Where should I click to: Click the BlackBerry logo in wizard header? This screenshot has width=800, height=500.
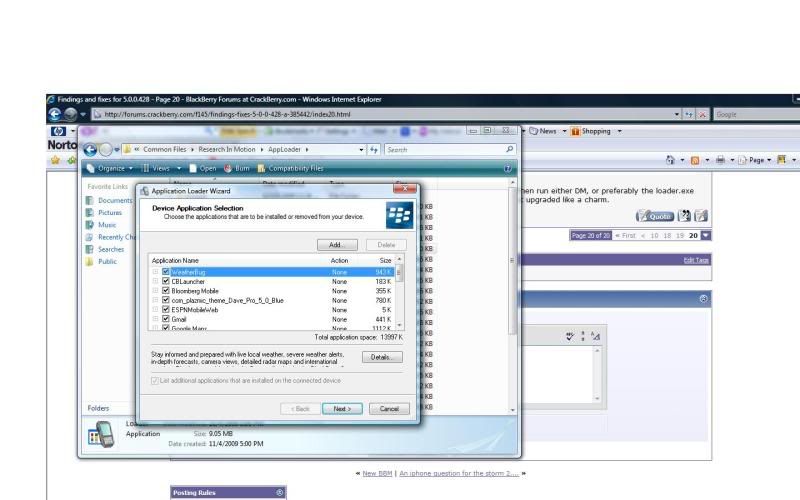click(x=399, y=215)
